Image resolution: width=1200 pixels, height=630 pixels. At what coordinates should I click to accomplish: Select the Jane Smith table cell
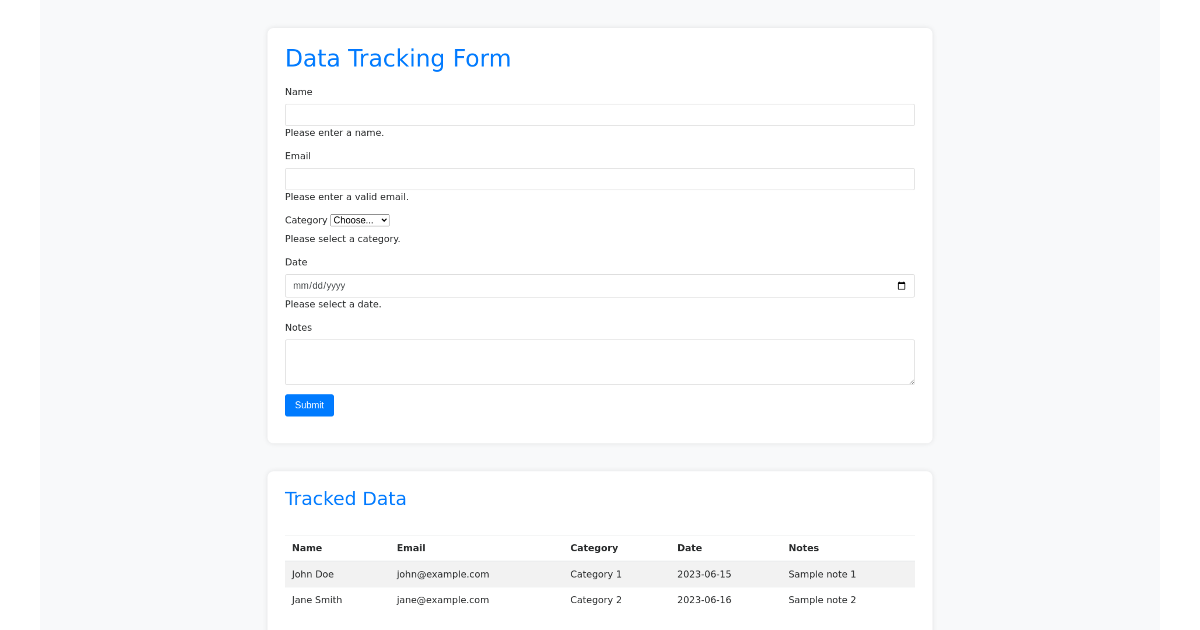pyautogui.click(x=317, y=600)
